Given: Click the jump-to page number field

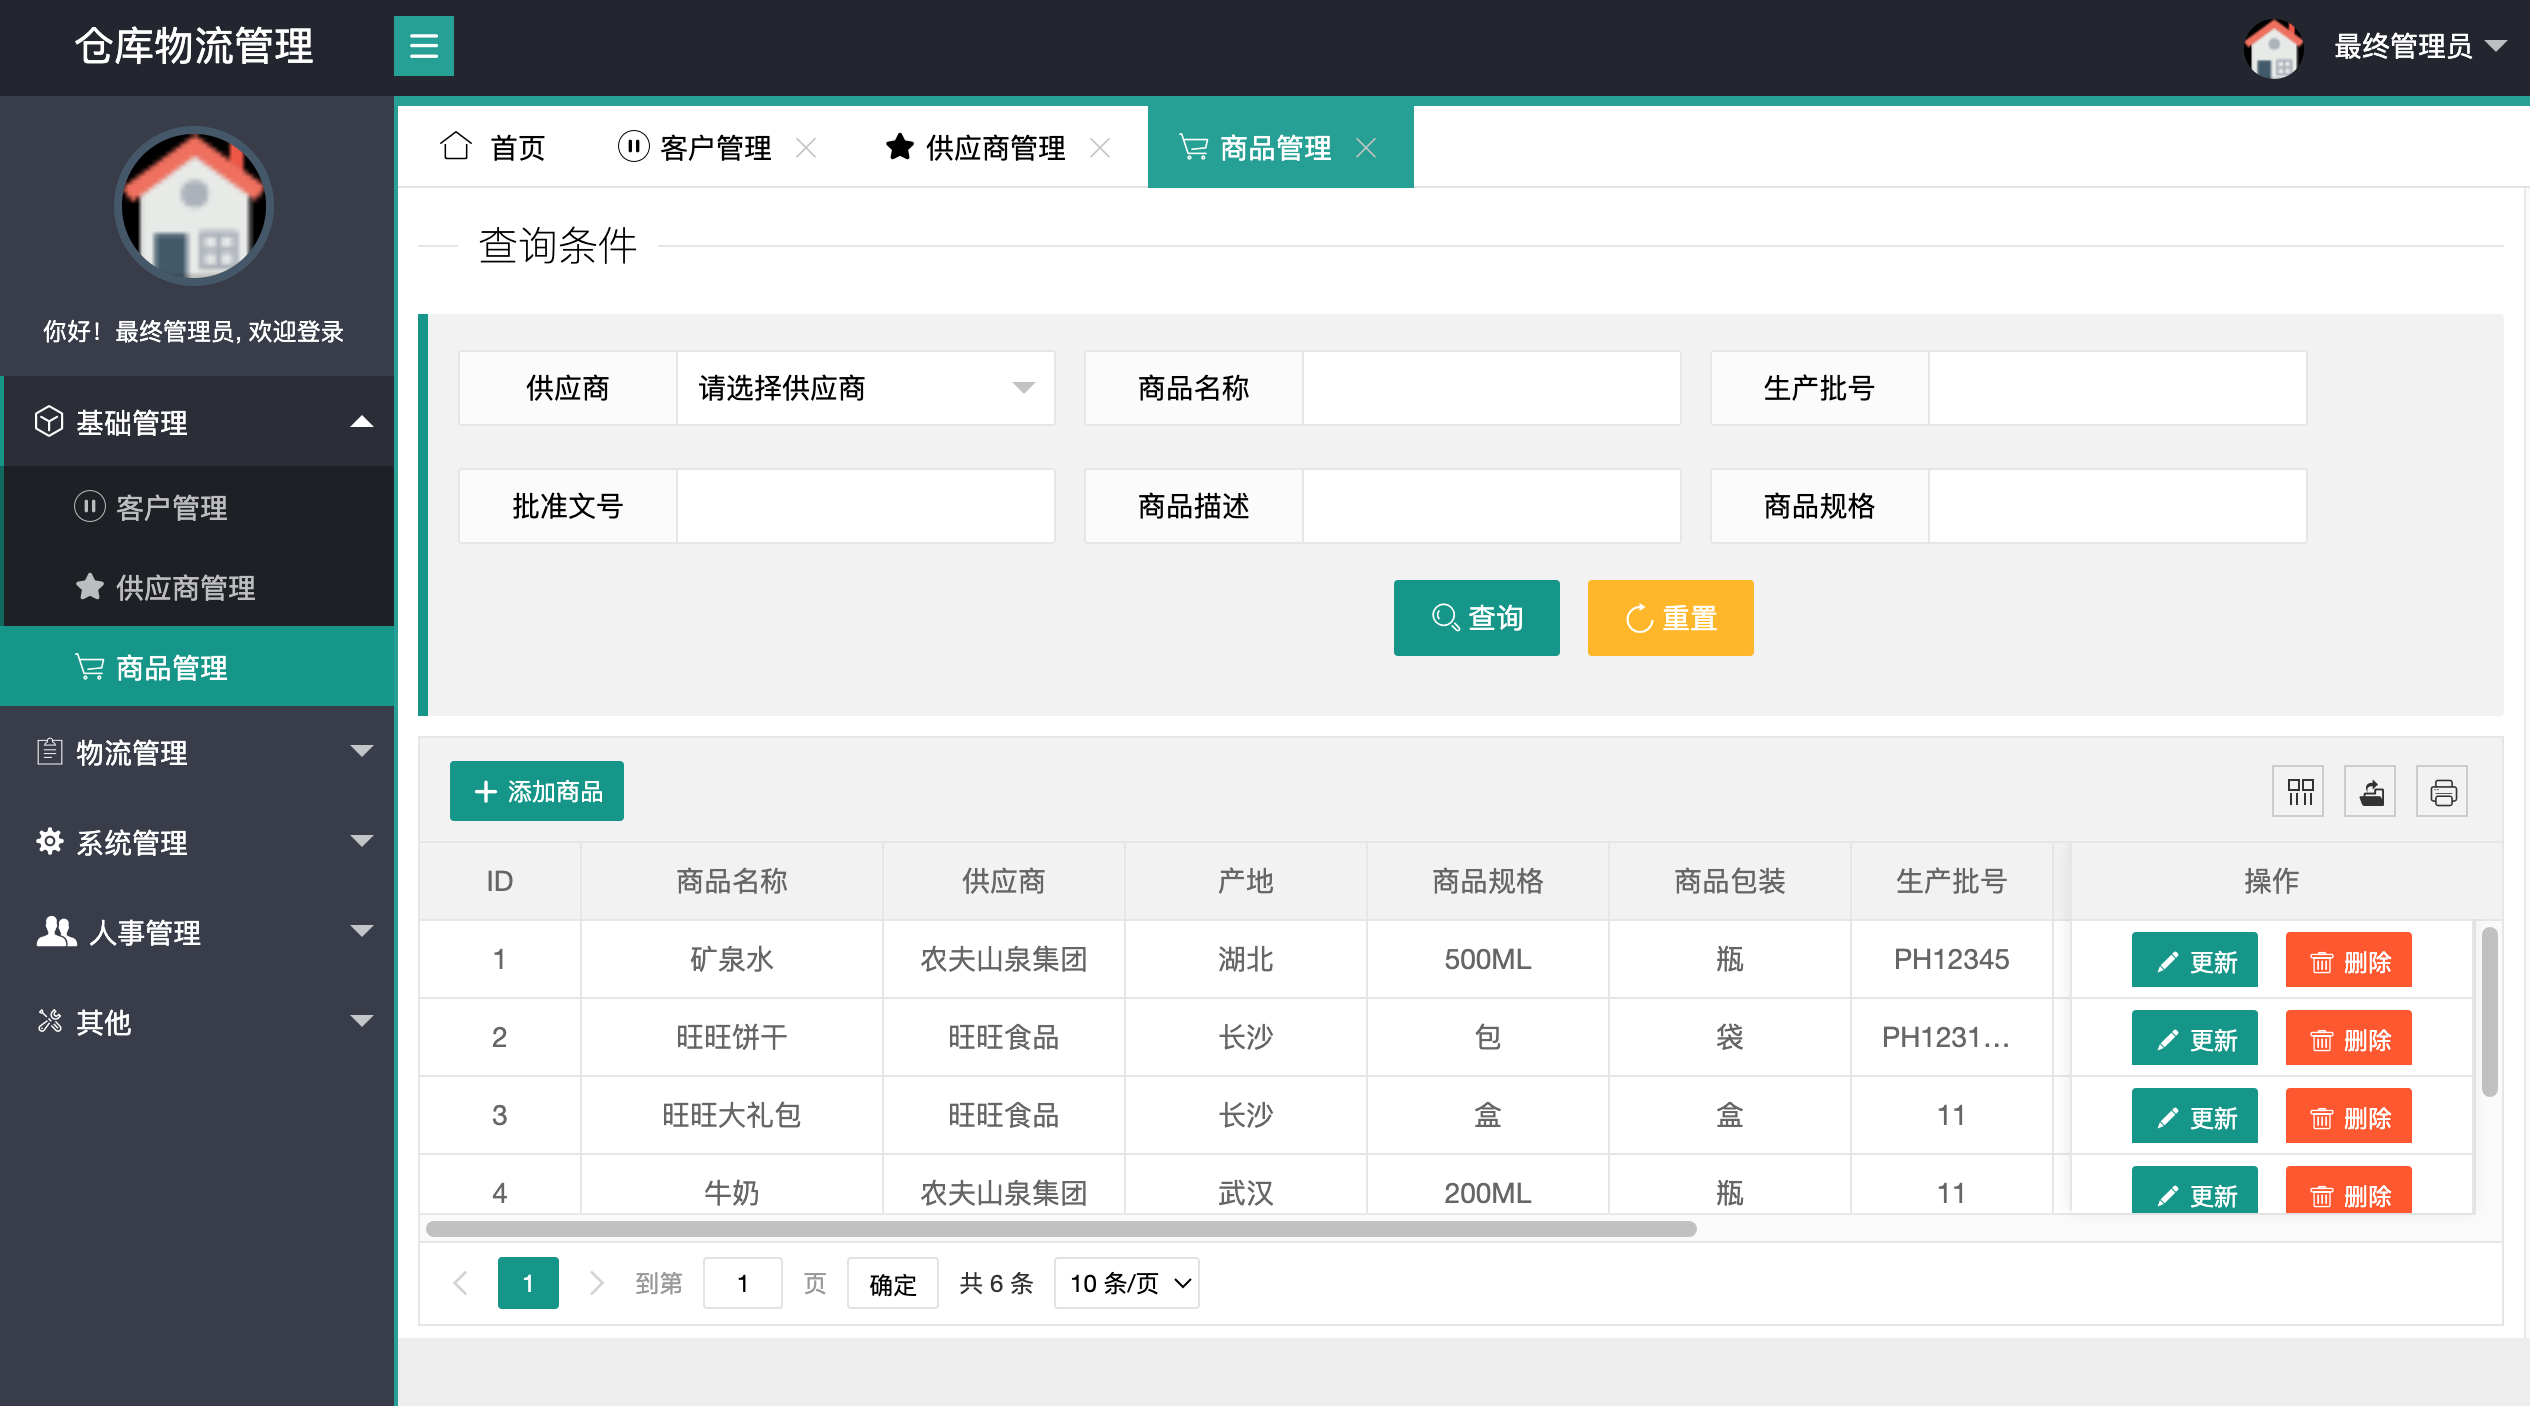Looking at the screenshot, I should (742, 1283).
